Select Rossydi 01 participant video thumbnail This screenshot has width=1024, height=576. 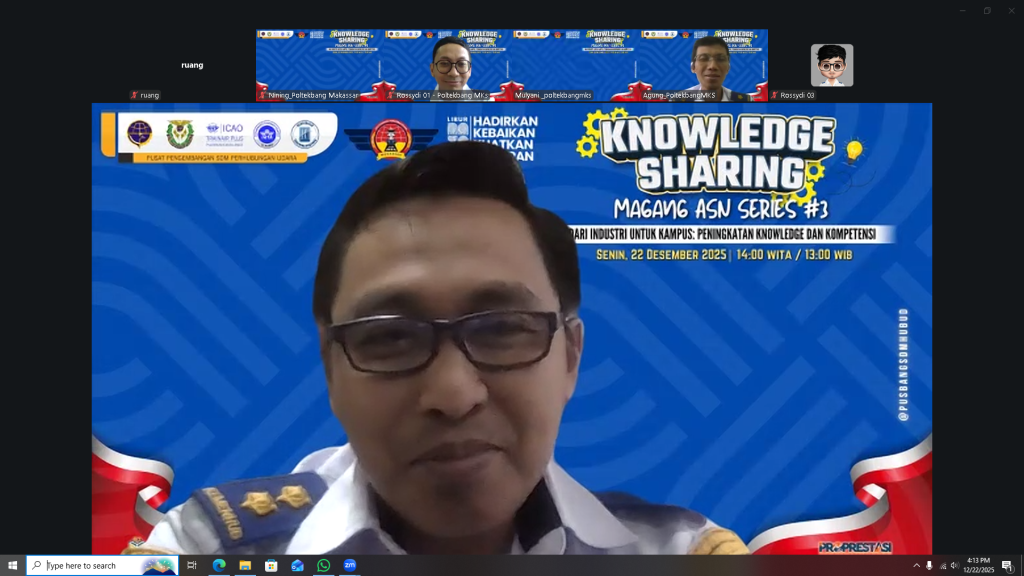click(x=448, y=65)
